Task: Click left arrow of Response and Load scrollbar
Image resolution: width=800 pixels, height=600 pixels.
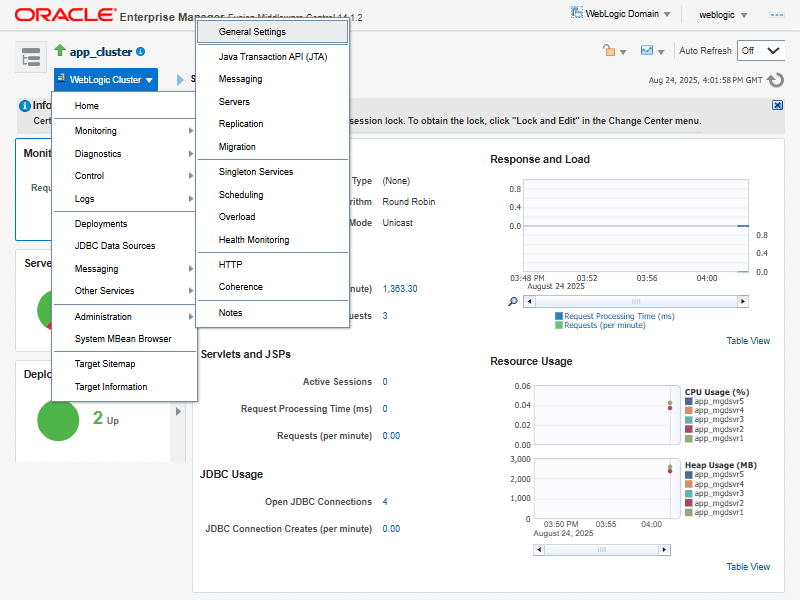Action: click(x=529, y=302)
